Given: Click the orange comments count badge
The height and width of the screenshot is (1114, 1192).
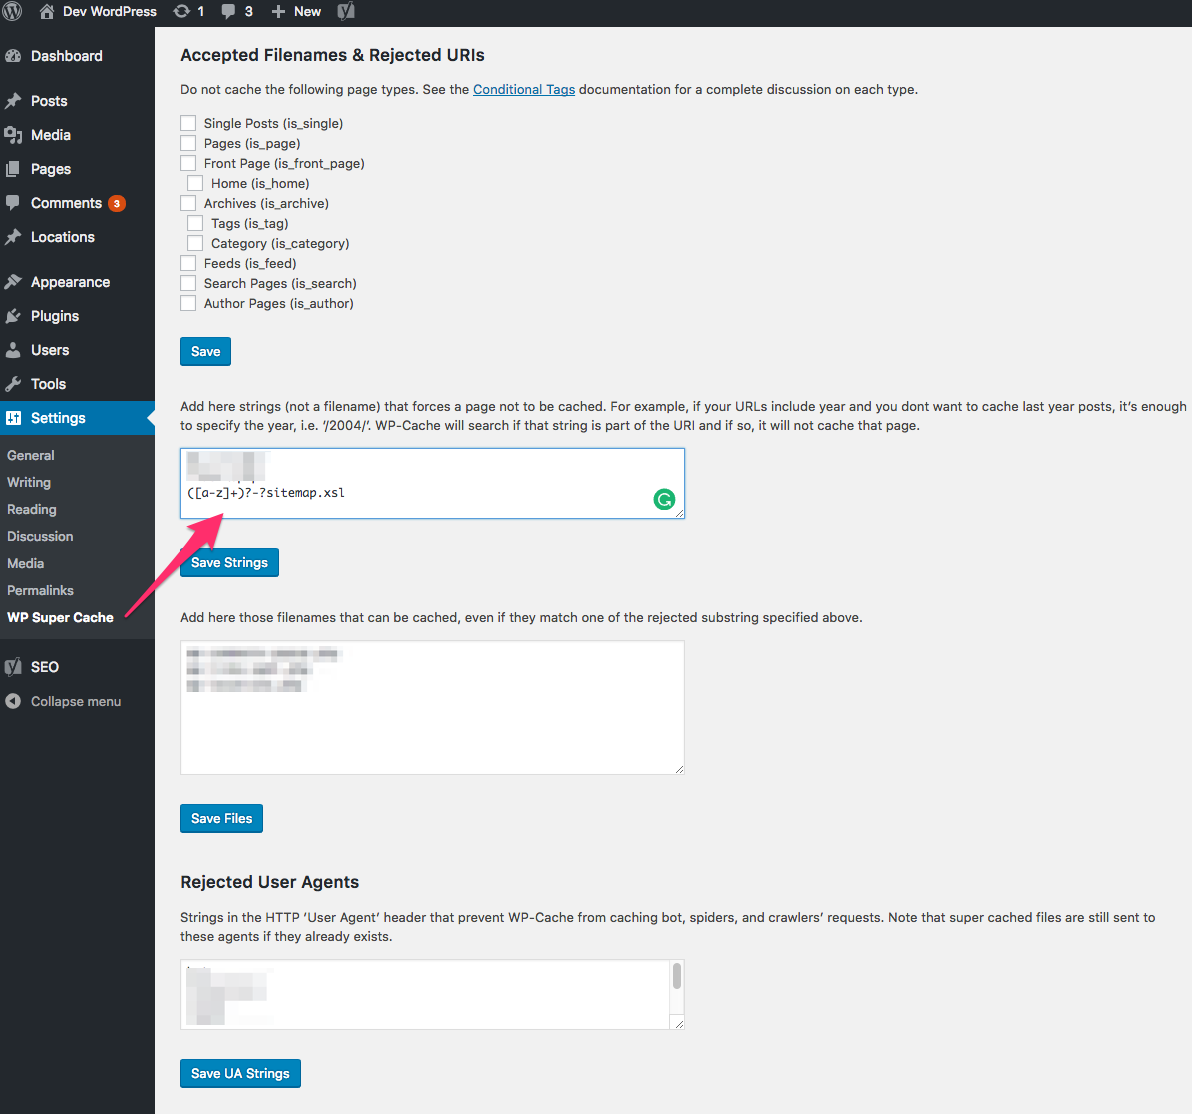Looking at the screenshot, I should tap(116, 204).
